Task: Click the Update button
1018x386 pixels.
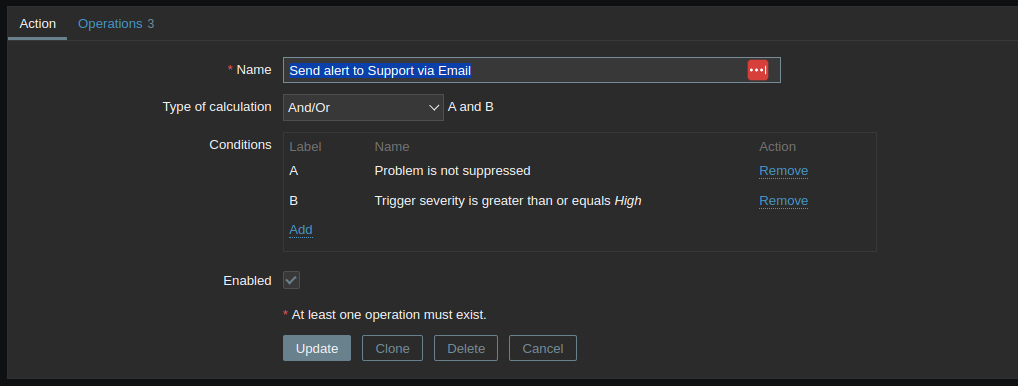Action: click(x=317, y=348)
